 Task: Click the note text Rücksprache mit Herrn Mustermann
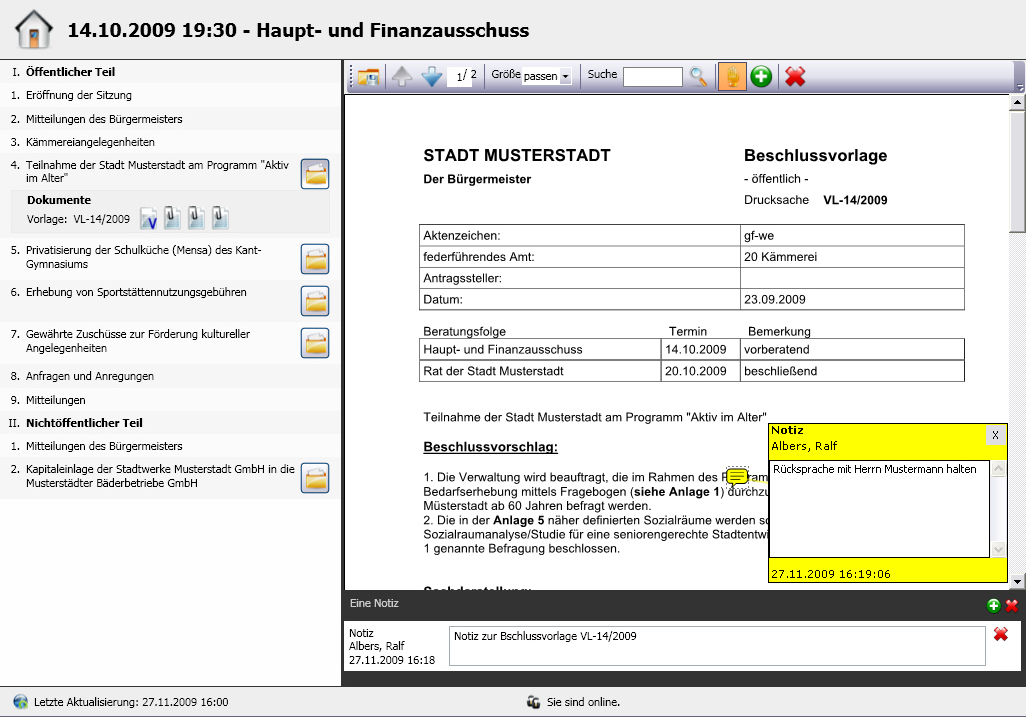click(874, 469)
